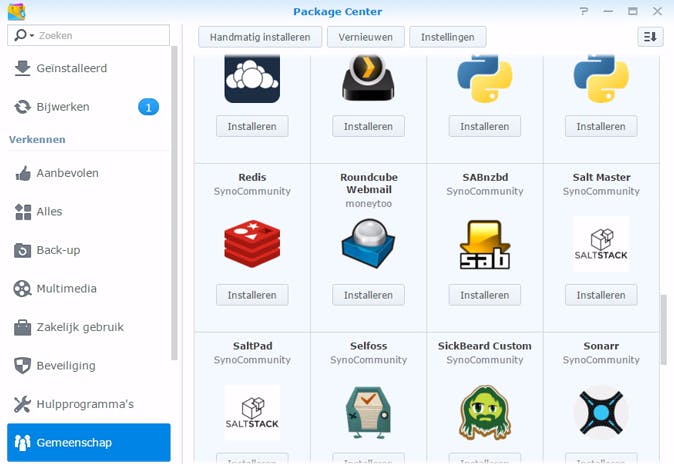Select the Back-up category
Screen dimensions: 674x464
89,250
